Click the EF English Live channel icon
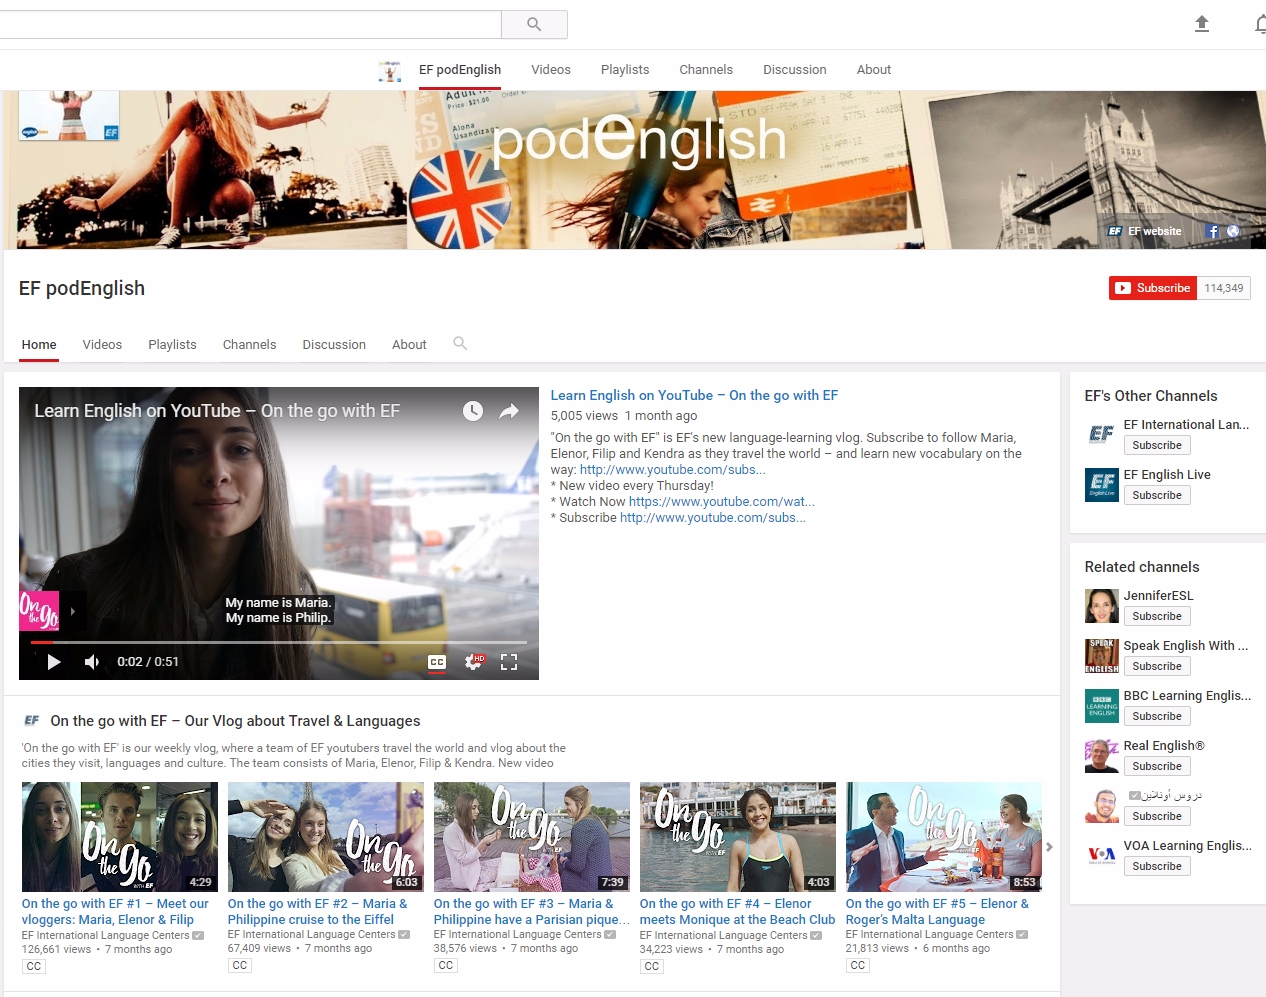1266x997 pixels. coord(1102,485)
